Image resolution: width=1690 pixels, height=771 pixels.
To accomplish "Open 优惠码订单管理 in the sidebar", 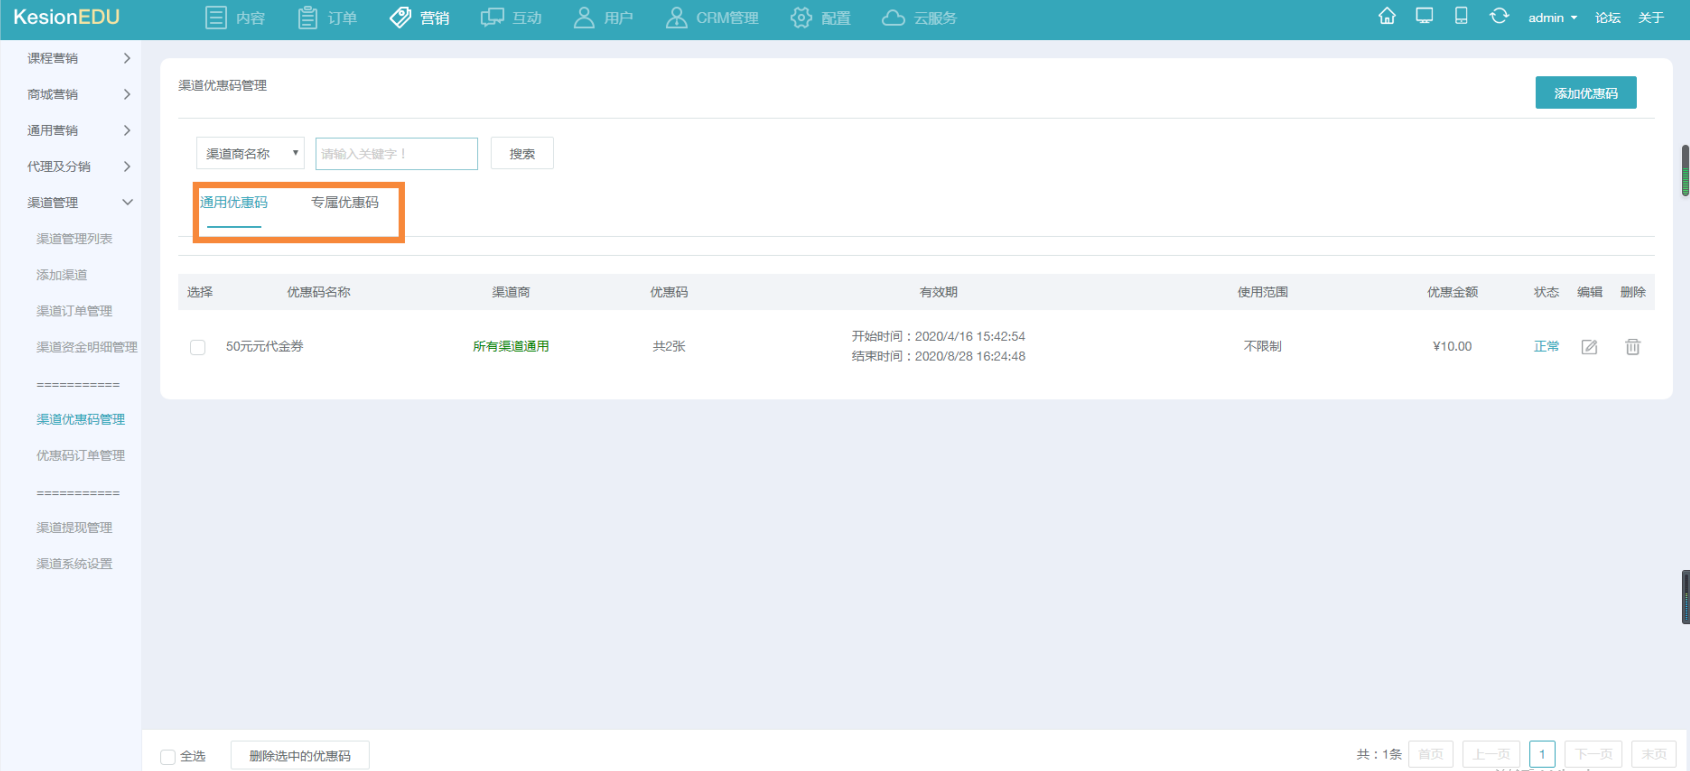I will 81,455.
